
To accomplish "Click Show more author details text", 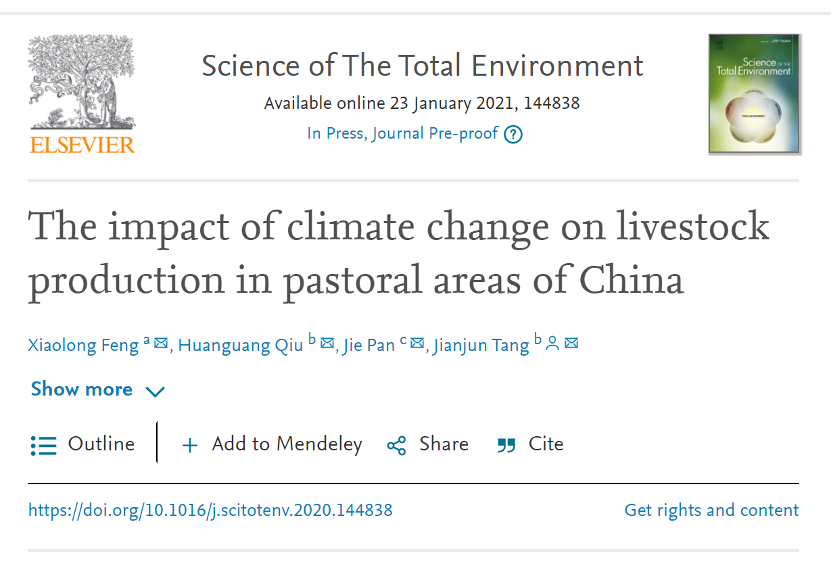I will 81,389.
